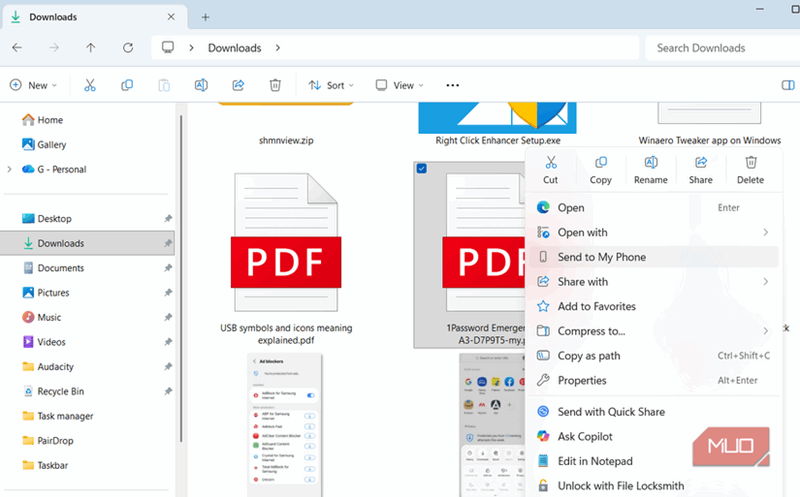The height and width of the screenshot is (497, 800).
Task: Click Rename icon in context menu
Action: pyautogui.click(x=650, y=168)
